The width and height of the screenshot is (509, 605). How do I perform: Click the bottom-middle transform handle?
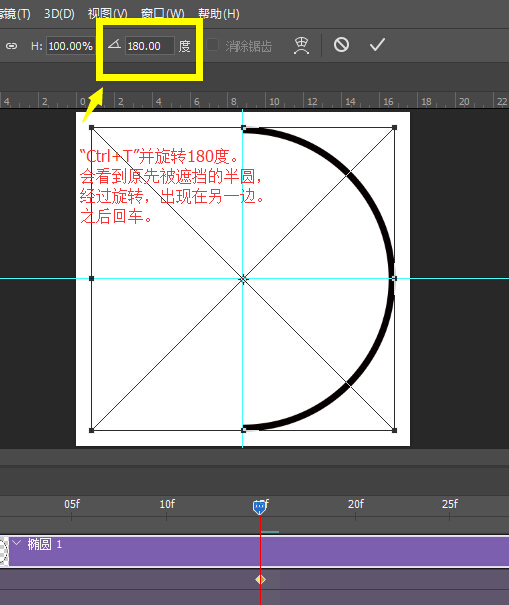243,430
